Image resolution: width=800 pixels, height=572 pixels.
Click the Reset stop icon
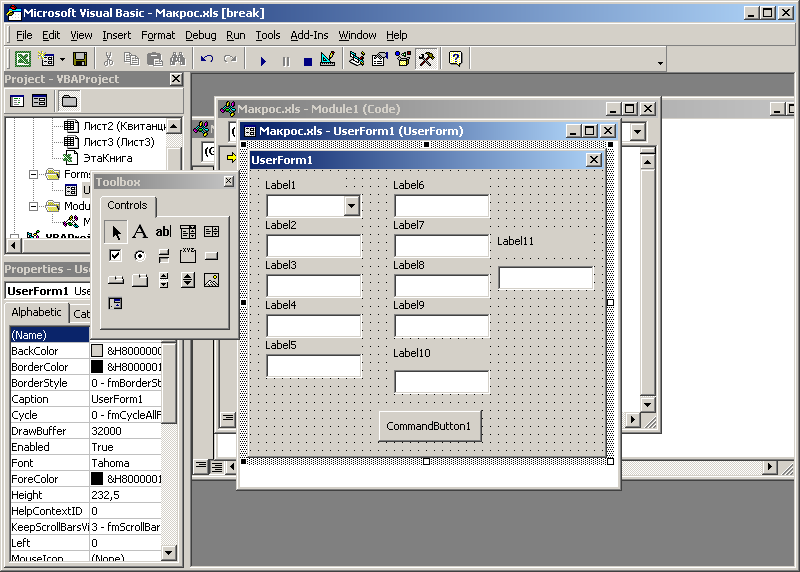point(308,61)
